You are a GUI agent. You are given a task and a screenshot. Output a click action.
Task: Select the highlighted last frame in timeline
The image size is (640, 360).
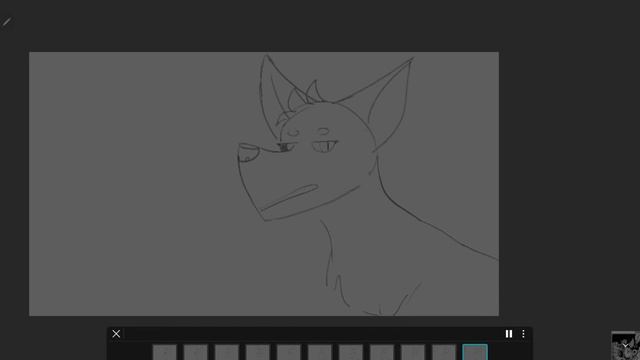475,352
